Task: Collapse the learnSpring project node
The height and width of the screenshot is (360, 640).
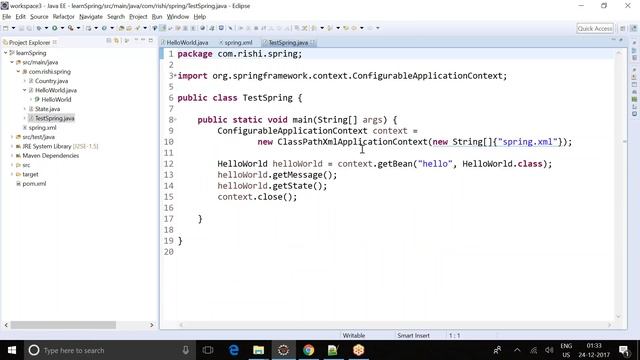Action: [6, 53]
